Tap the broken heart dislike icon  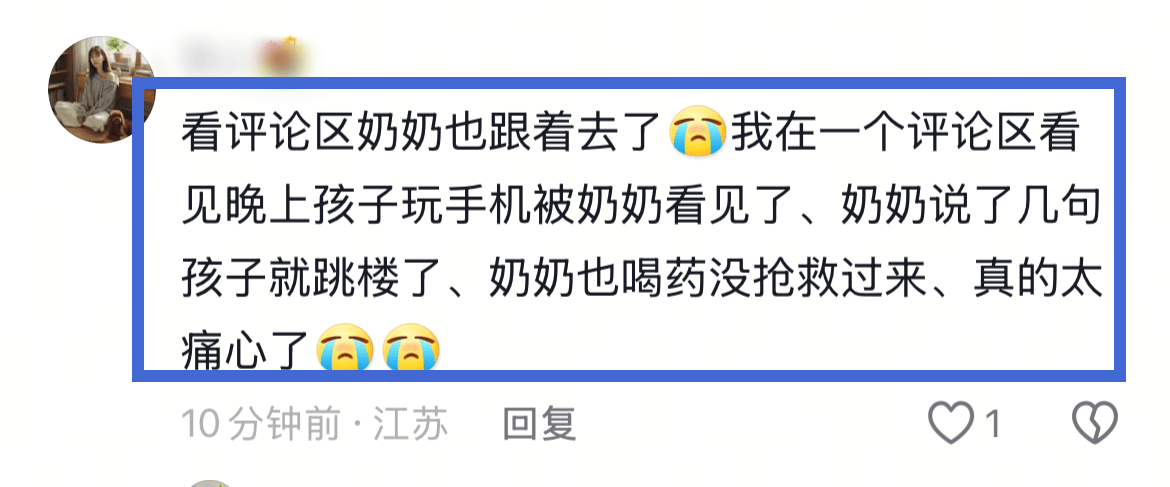point(1095,423)
